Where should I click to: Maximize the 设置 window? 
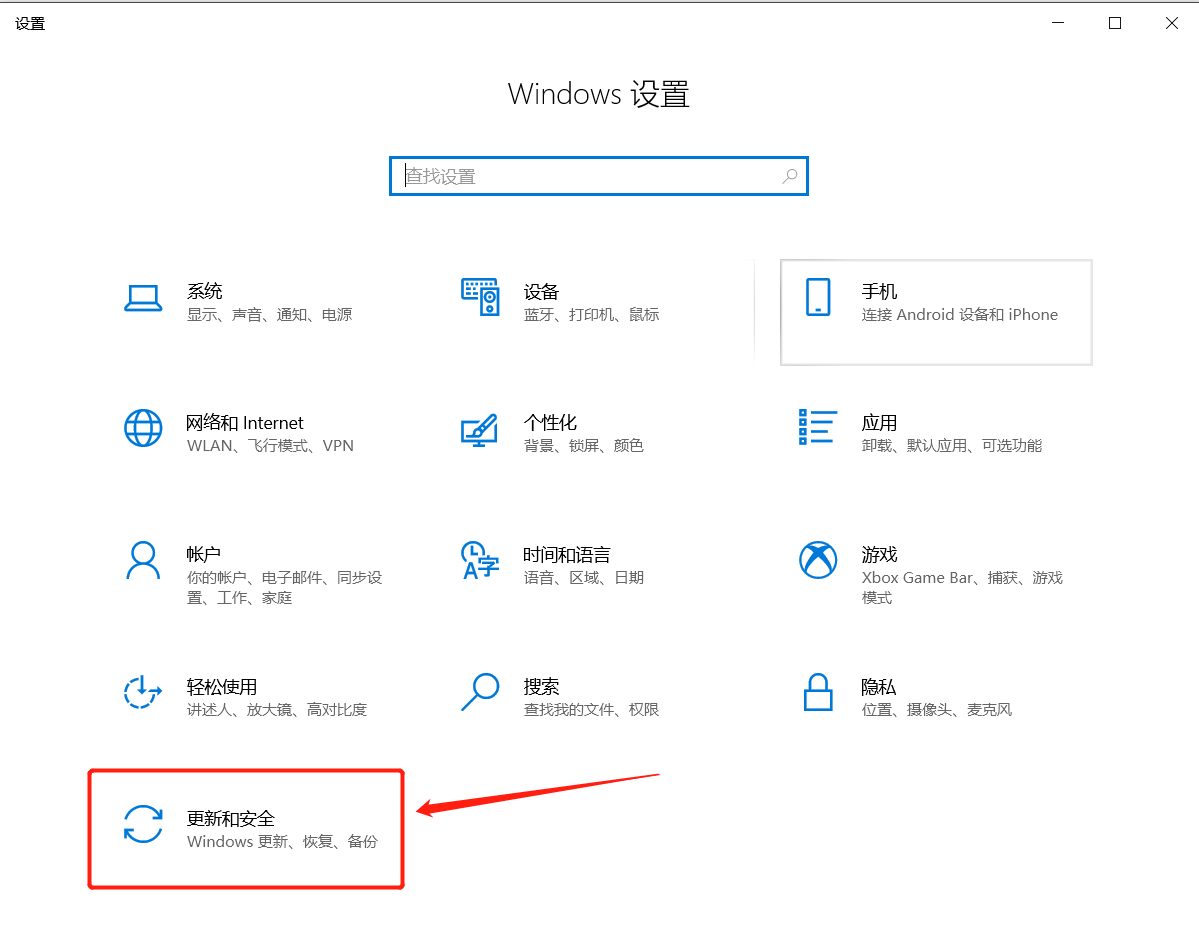click(1115, 23)
